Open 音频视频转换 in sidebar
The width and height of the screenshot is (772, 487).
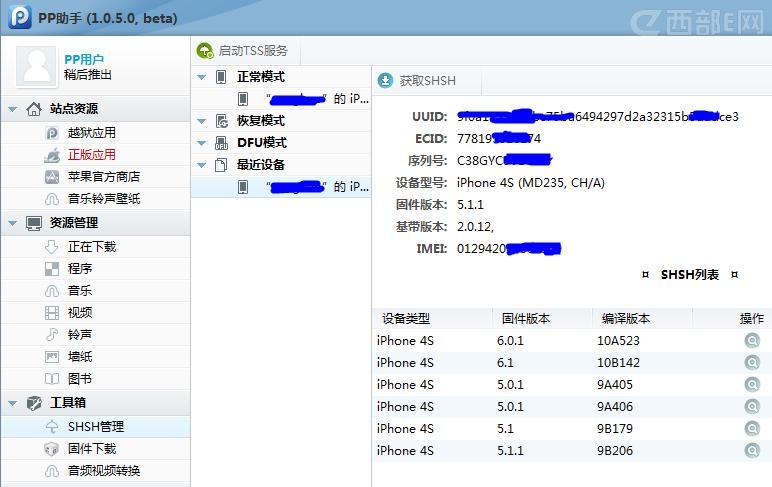coord(104,471)
